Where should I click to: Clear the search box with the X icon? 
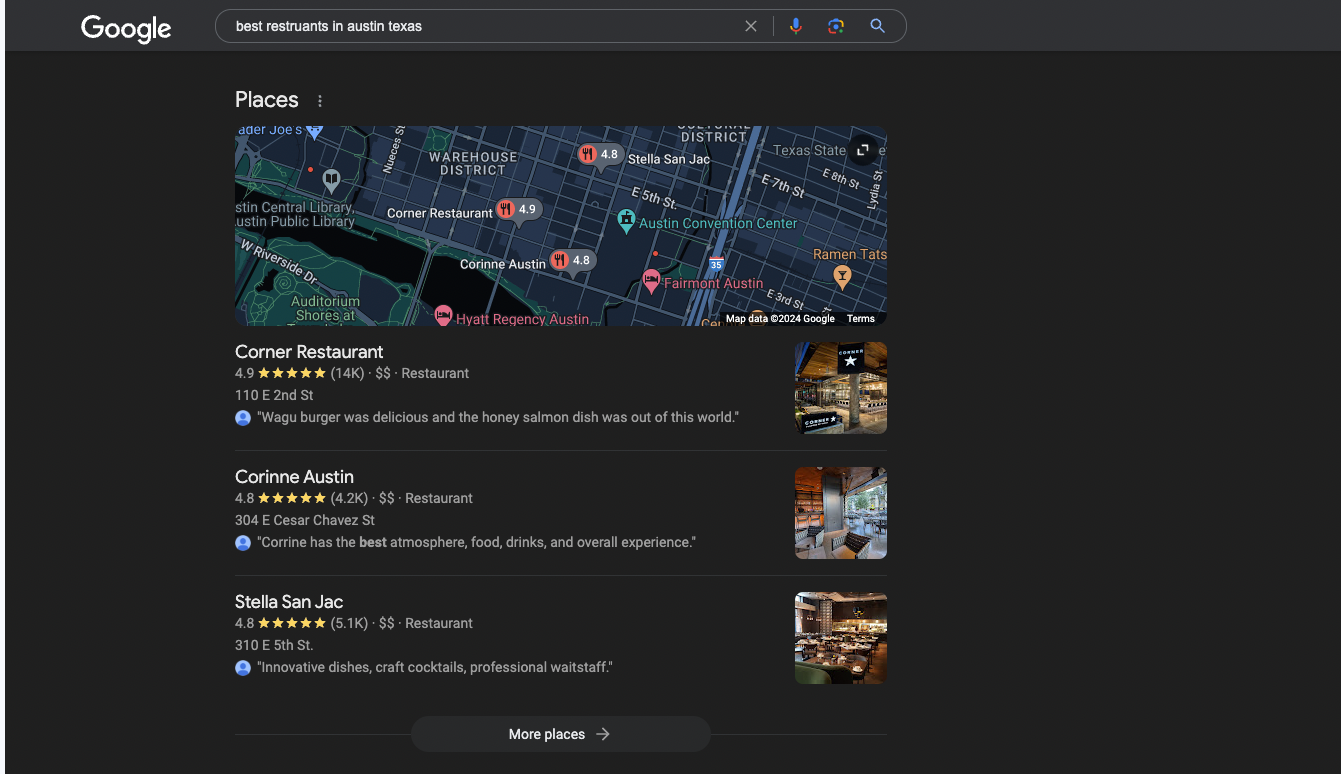click(x=751, y=26)
